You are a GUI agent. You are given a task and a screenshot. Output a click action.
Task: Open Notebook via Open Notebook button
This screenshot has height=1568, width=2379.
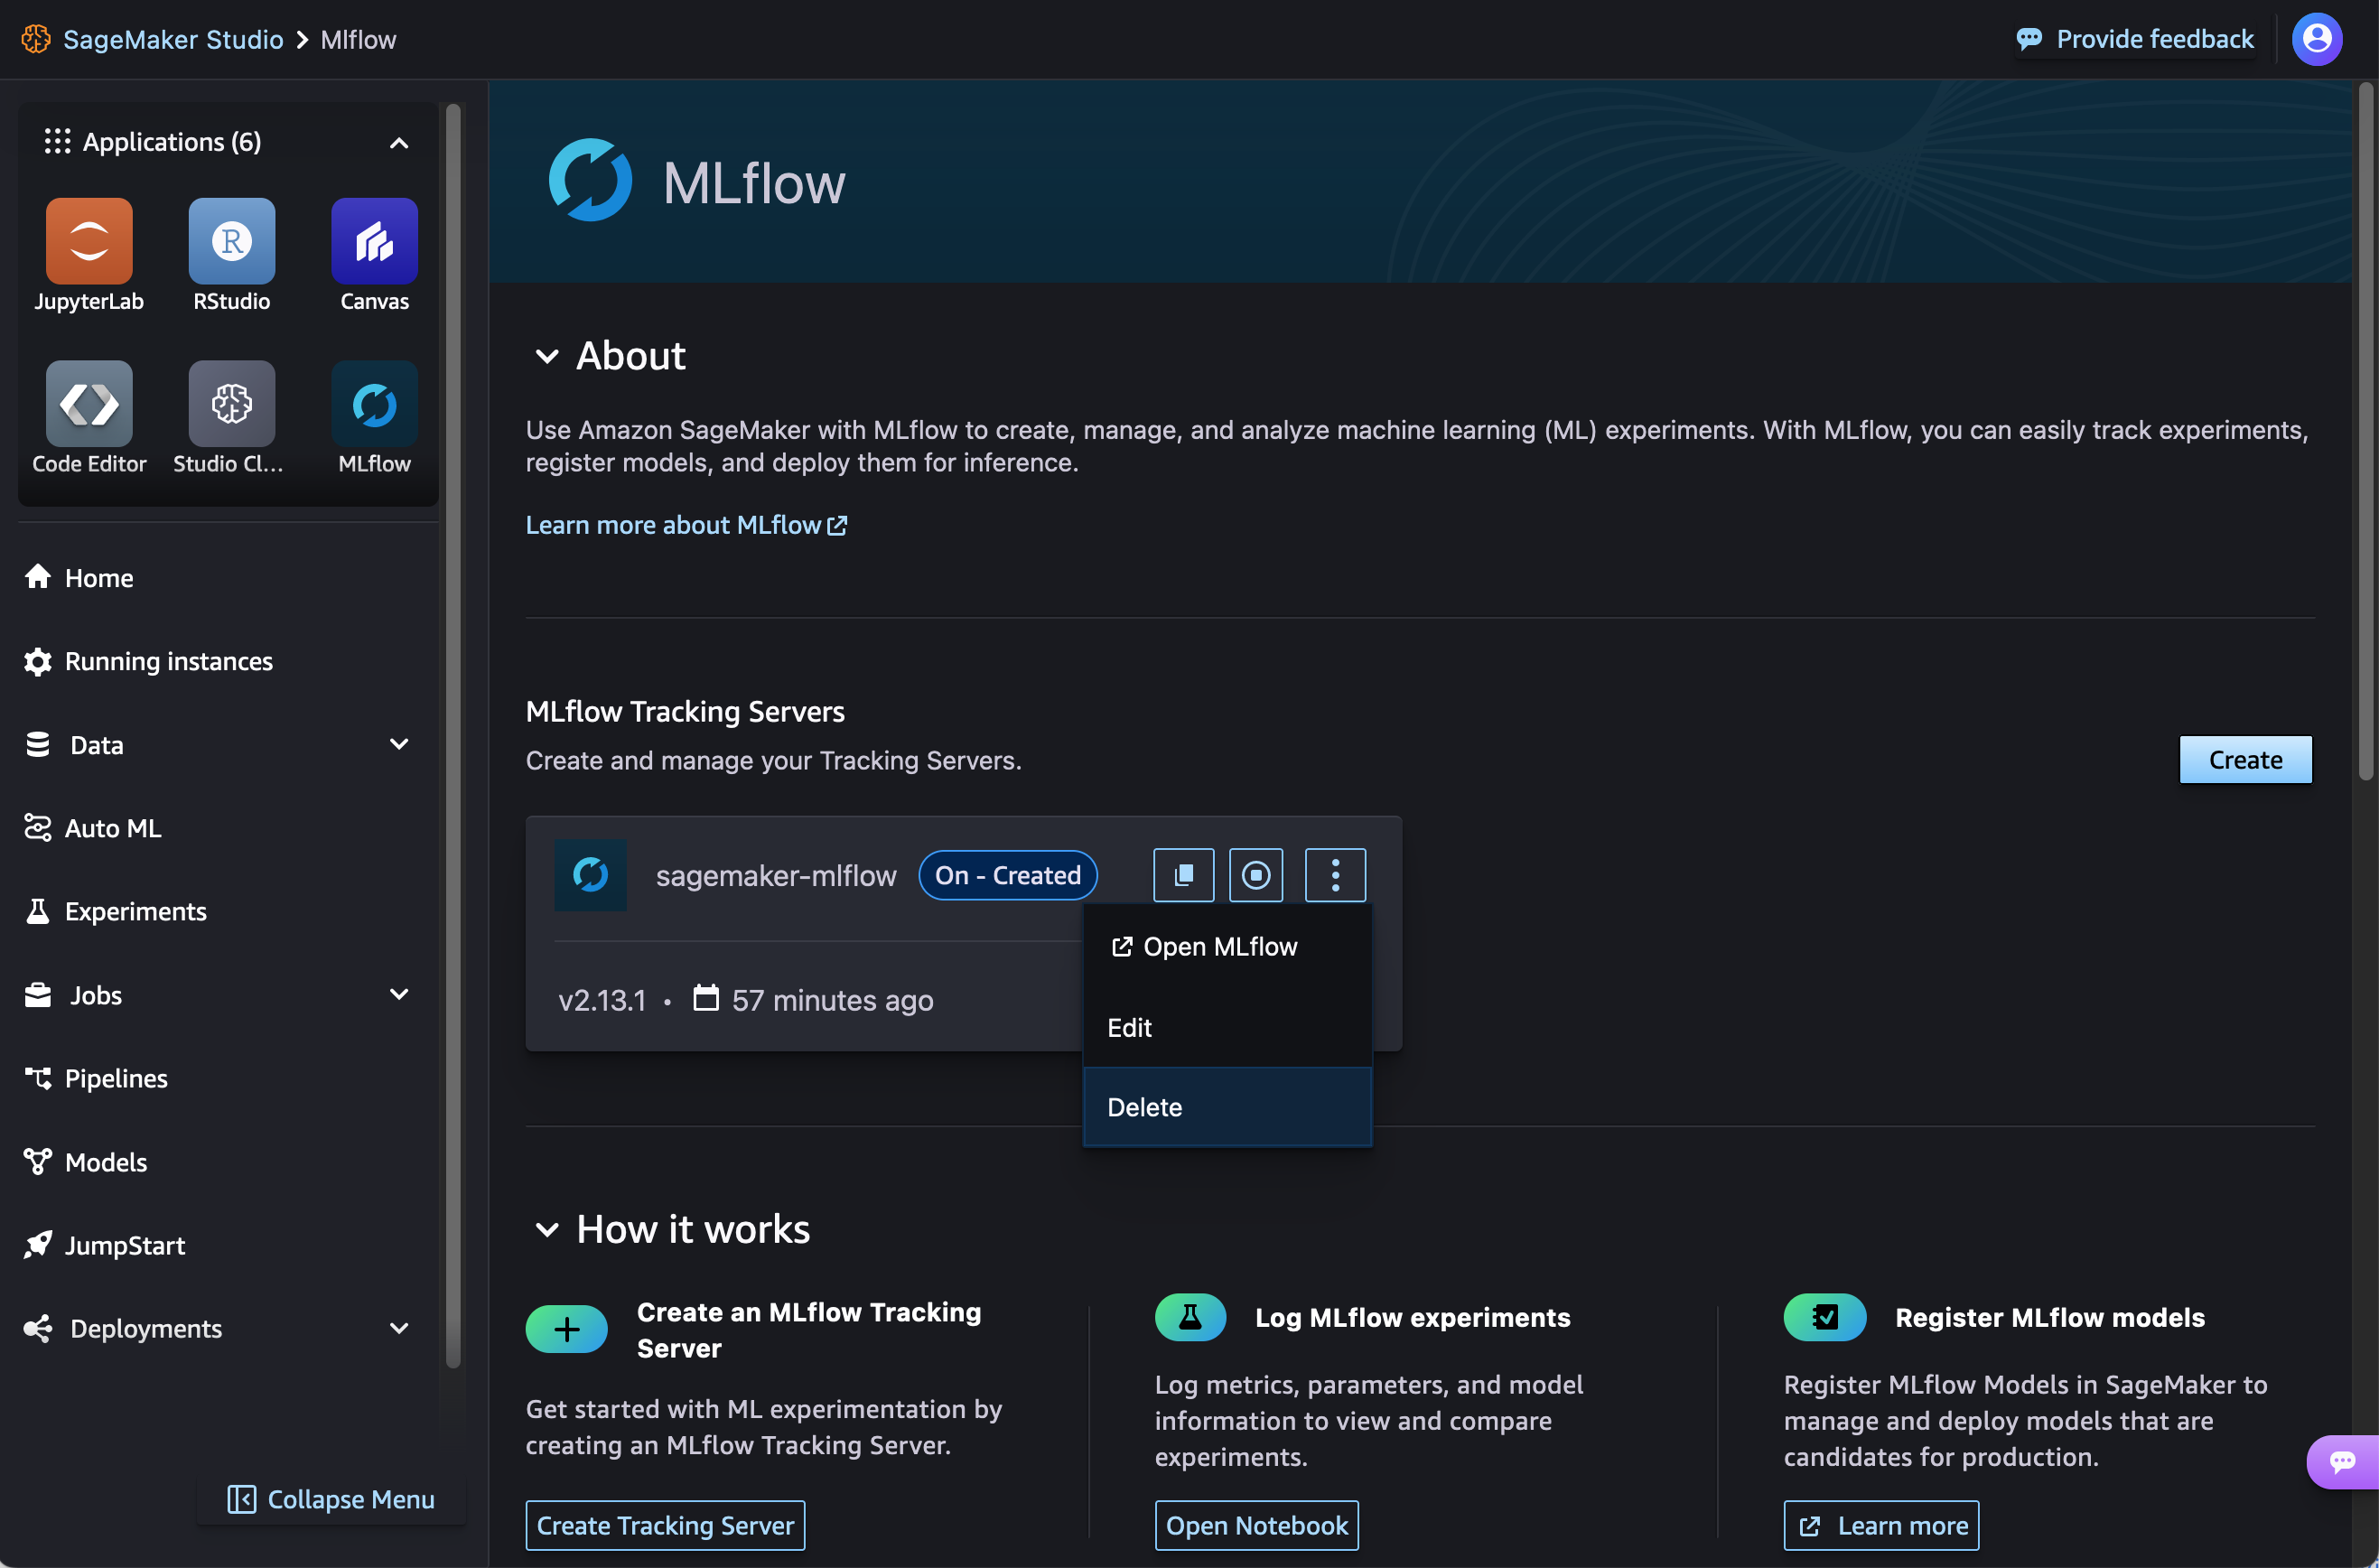tap(1259, 1525)
